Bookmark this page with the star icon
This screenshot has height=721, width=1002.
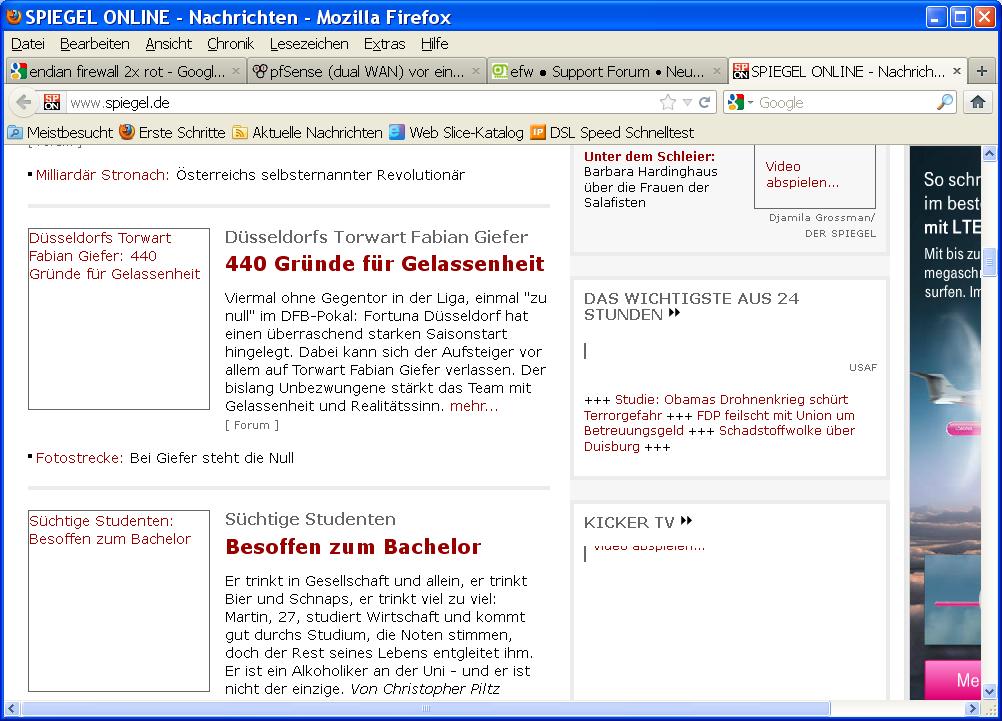pyautogui.click(x=667, y=102)
